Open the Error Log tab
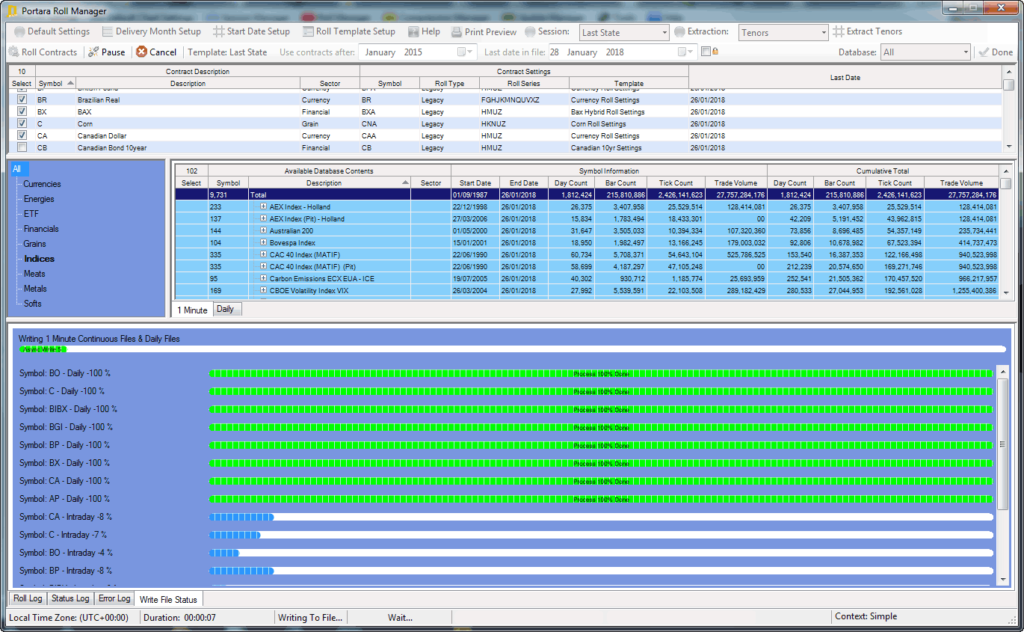Screen dimensions: 1024x632 click(x=114, y=599)
